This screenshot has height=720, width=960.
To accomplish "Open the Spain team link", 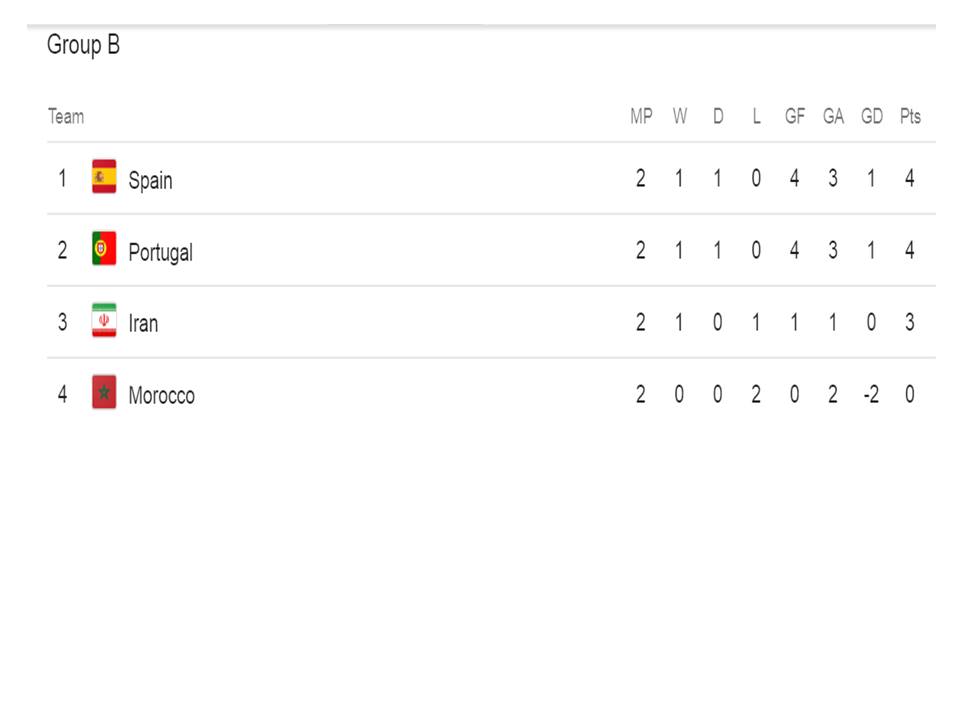I will tap(150, 180).
